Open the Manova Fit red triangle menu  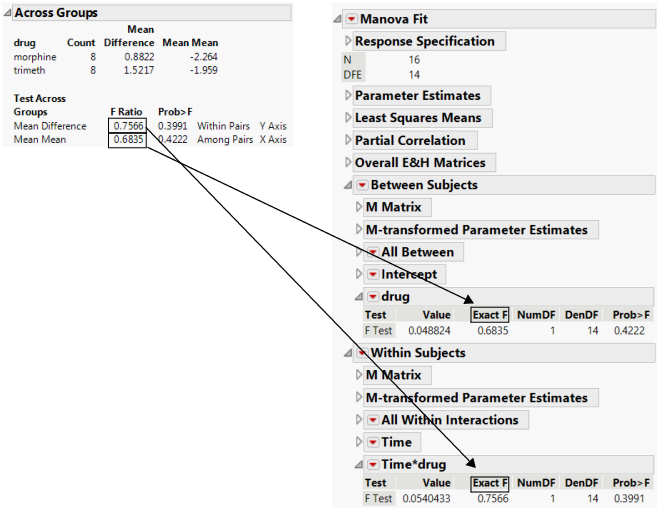click(x=351, y=19)
